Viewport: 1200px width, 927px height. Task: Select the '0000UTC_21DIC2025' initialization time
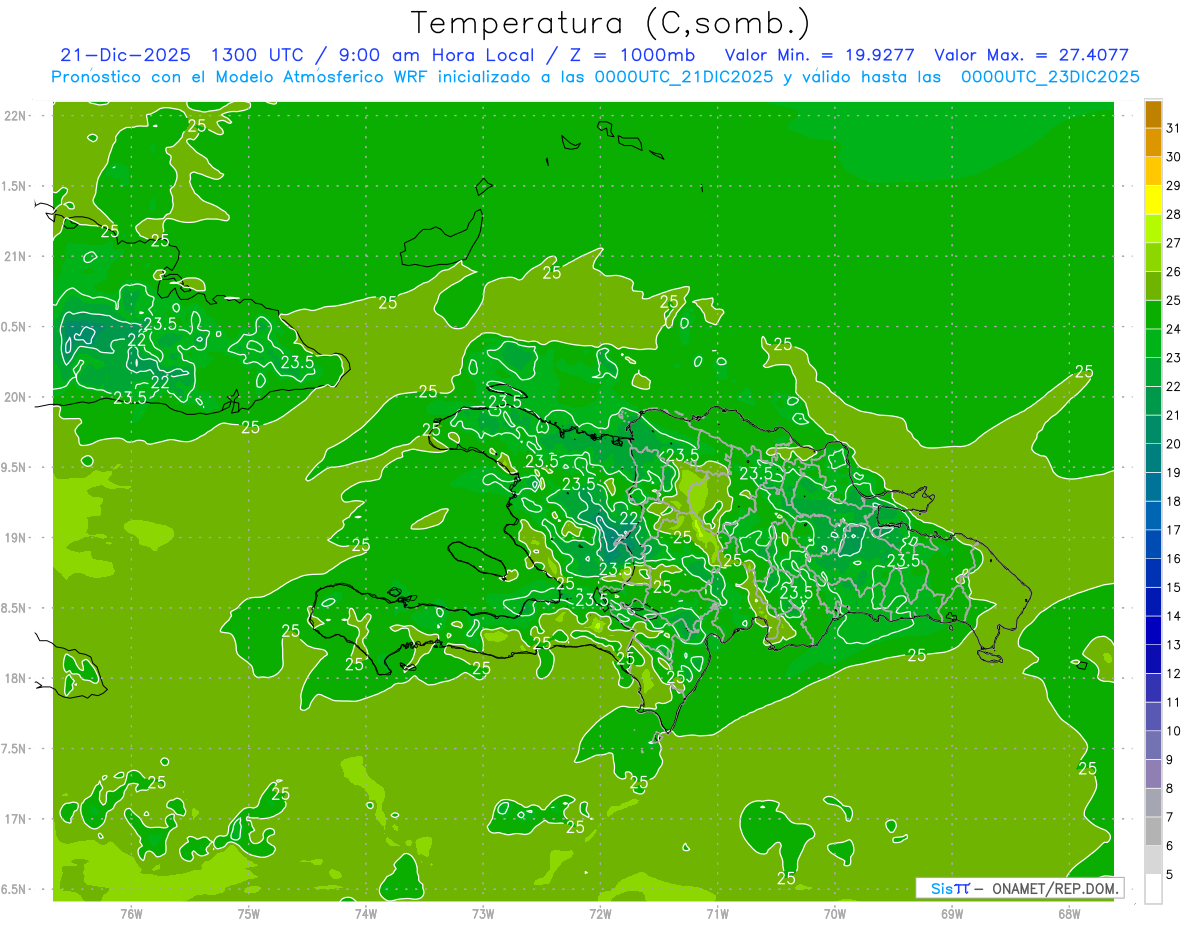[685, 77]
